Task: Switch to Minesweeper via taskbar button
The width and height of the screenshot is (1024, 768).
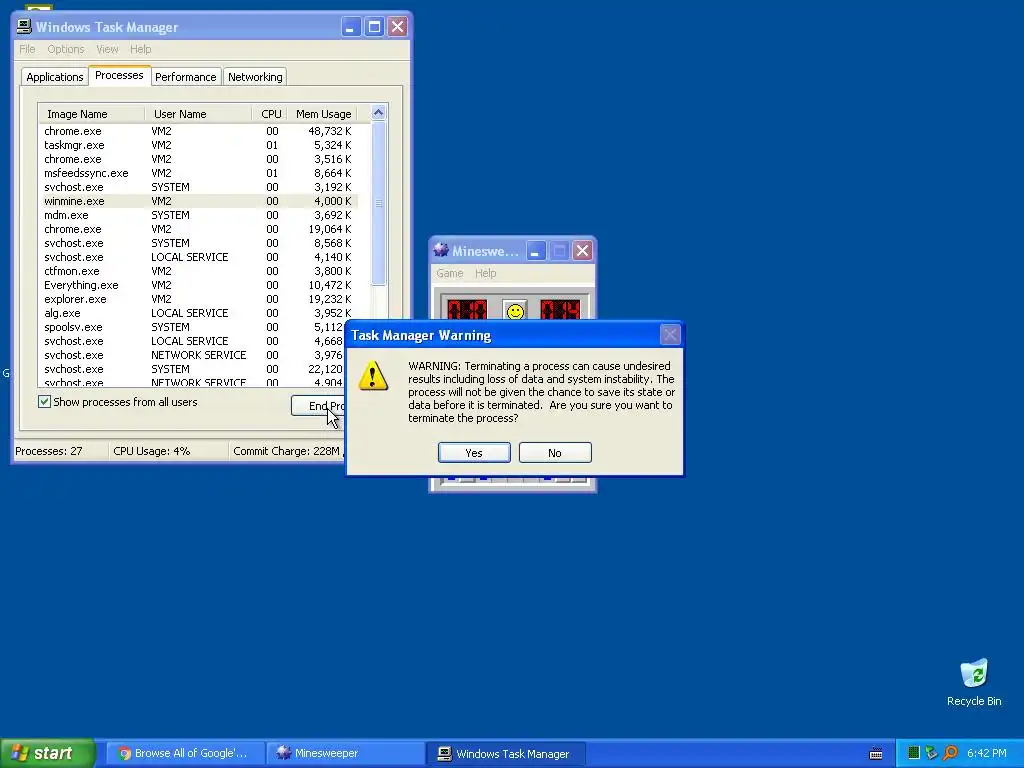Action: tap(345, 754)
